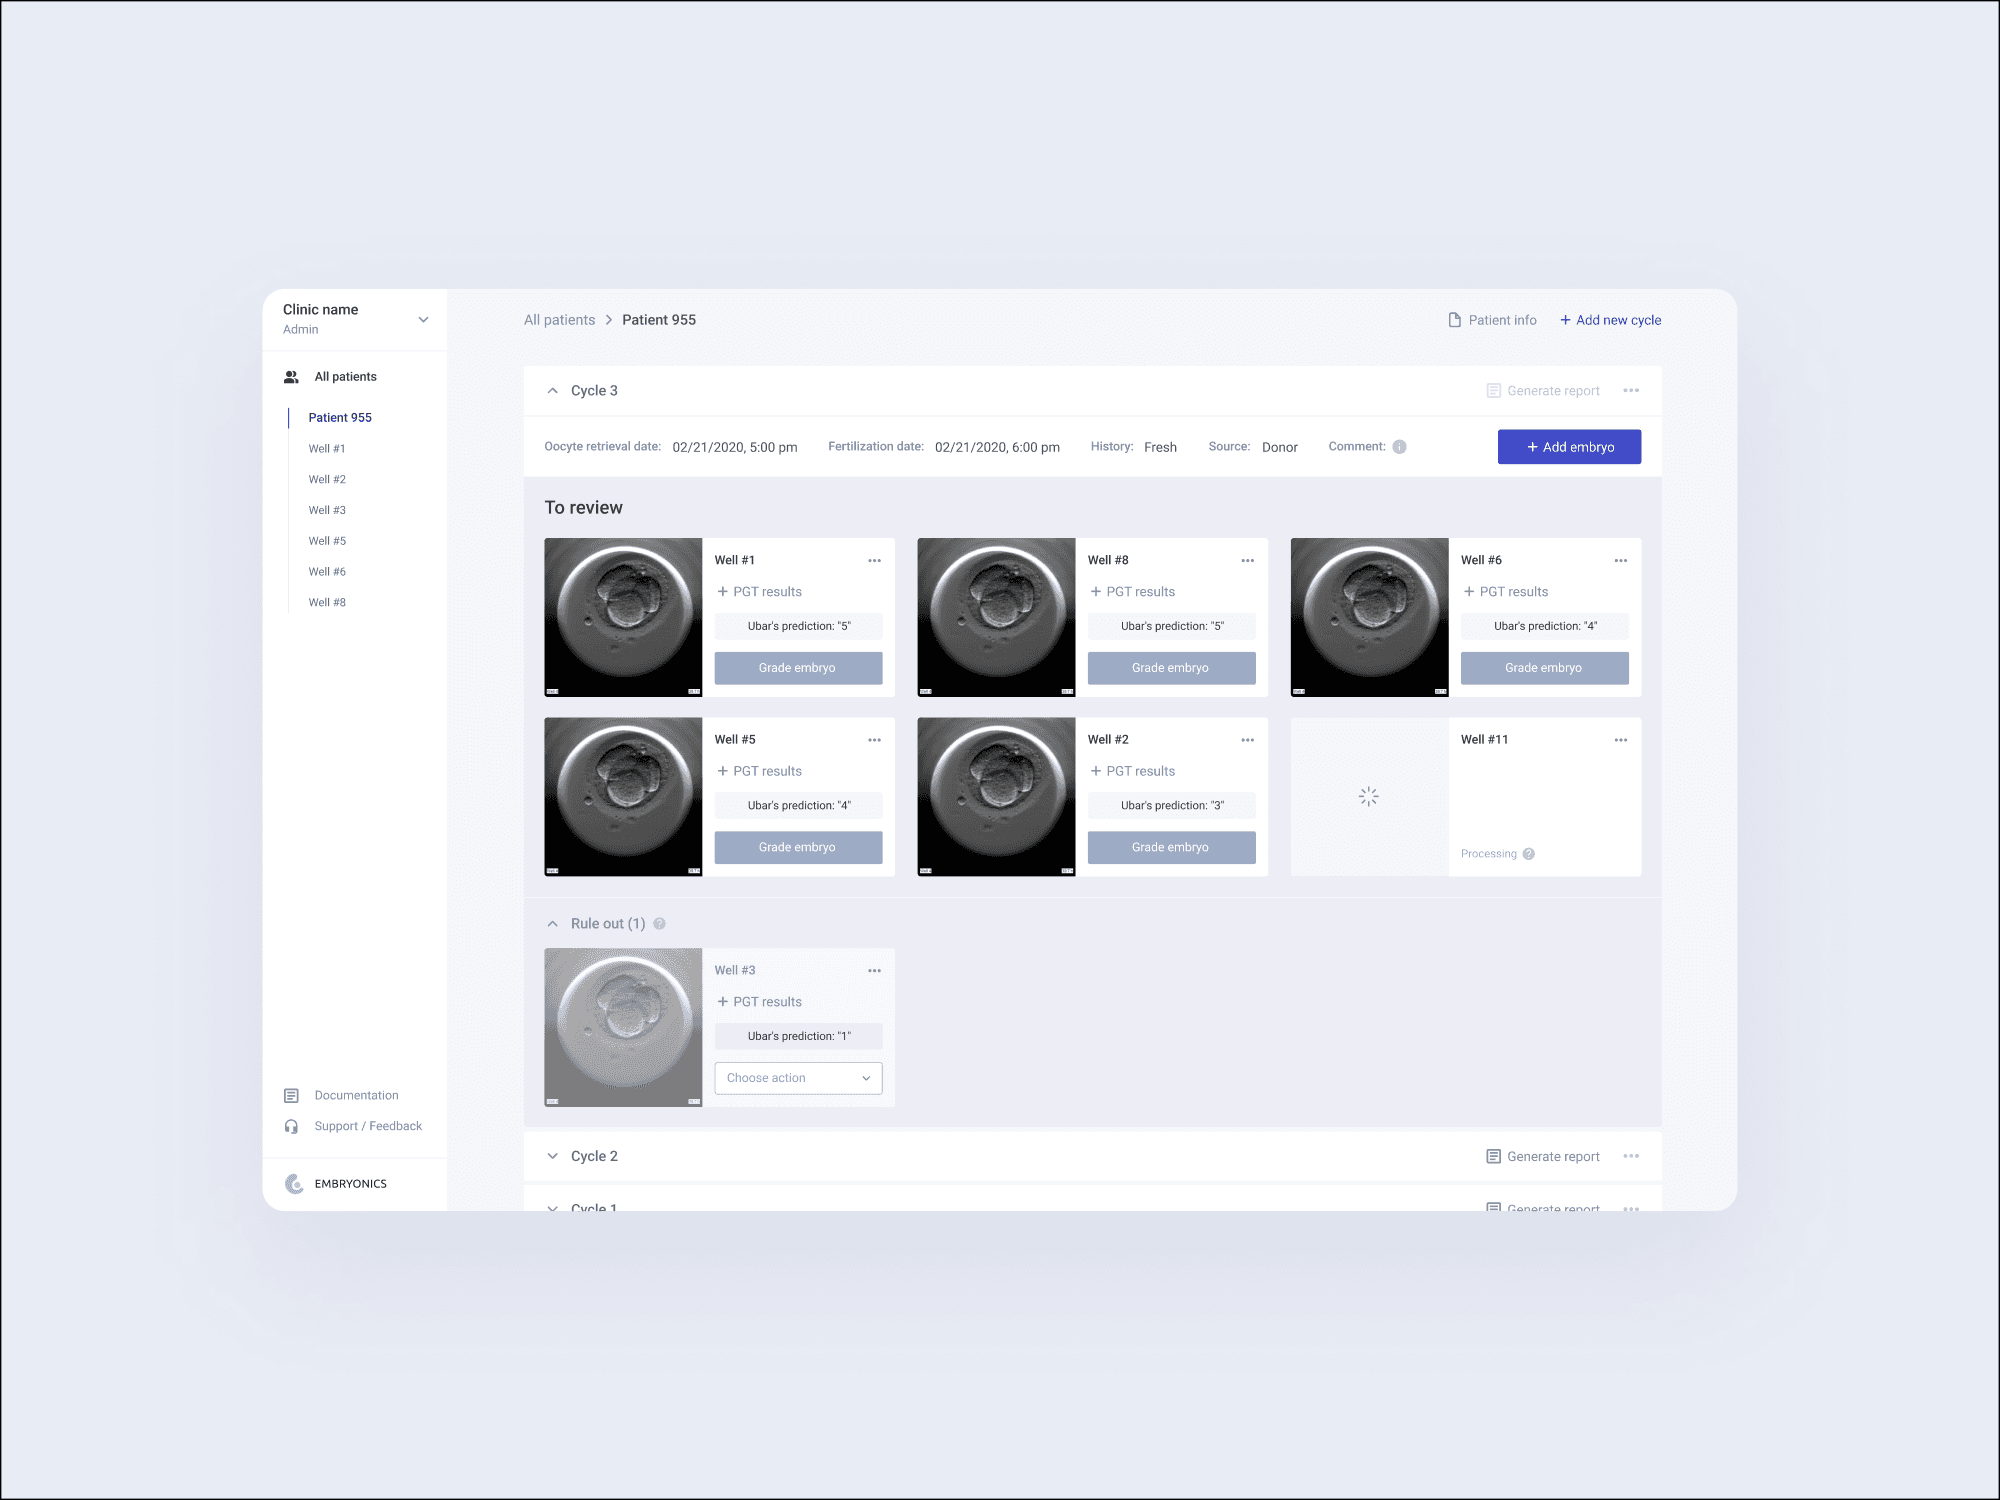Add PGT results for Well #2

[1132, 771]
